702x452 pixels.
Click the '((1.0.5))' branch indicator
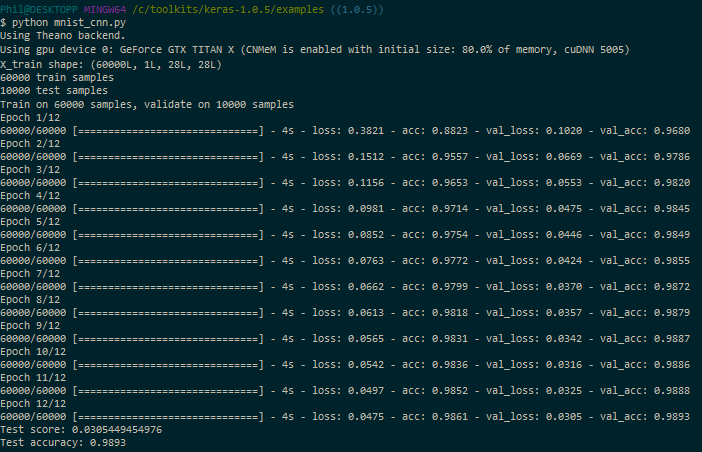357,9
